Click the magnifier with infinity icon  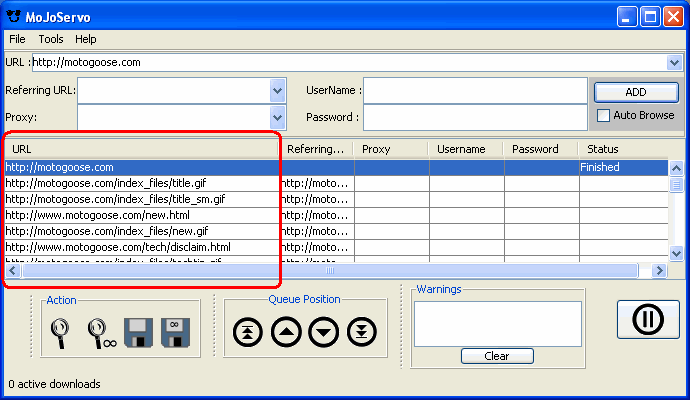coord(100,331)
